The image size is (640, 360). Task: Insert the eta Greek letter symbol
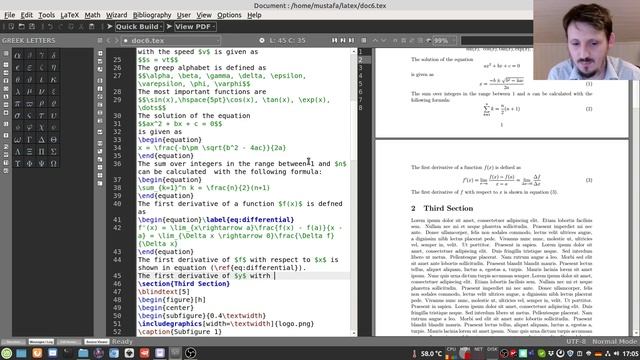(53, 68)
